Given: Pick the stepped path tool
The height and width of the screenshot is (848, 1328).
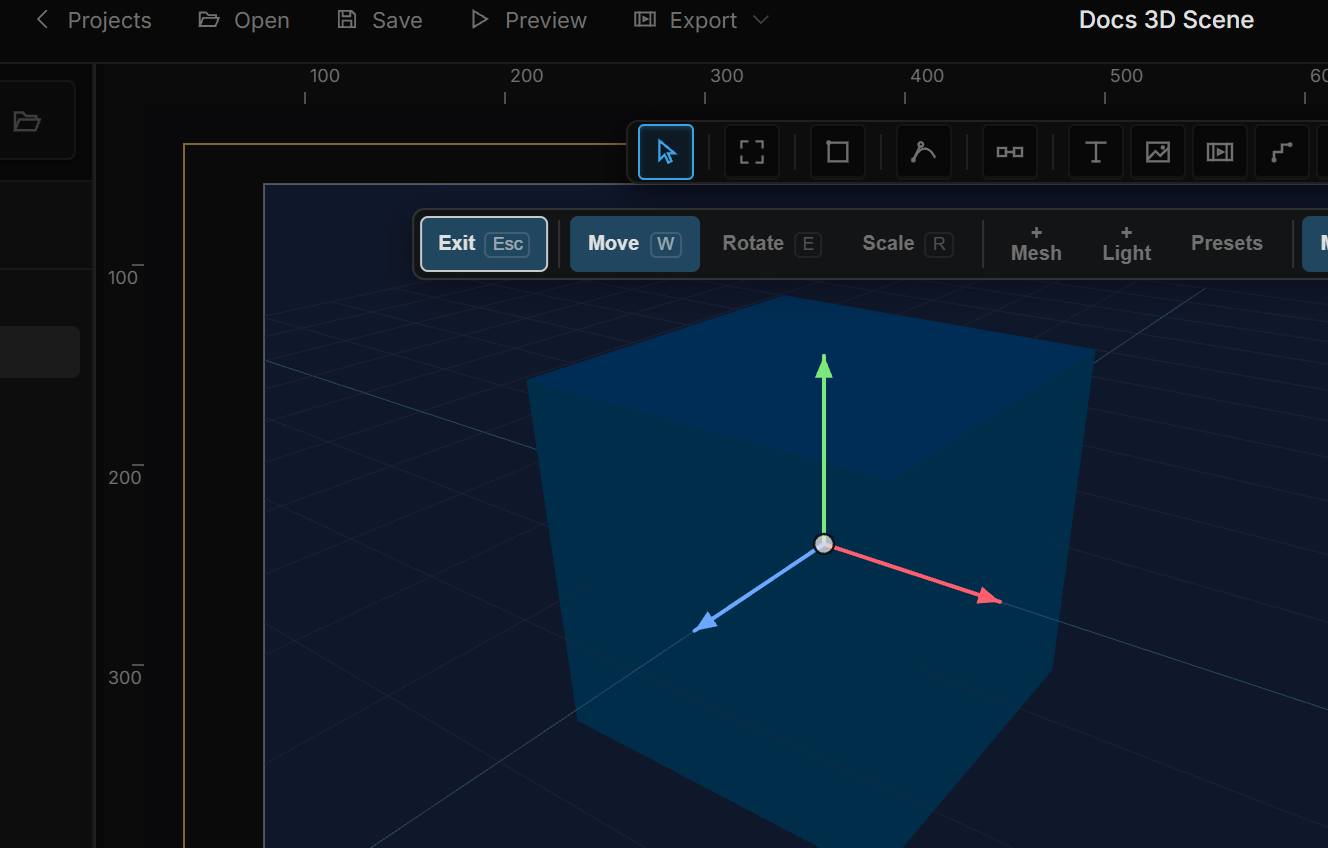Looking at the screenshot, I should click(1282, 152).
